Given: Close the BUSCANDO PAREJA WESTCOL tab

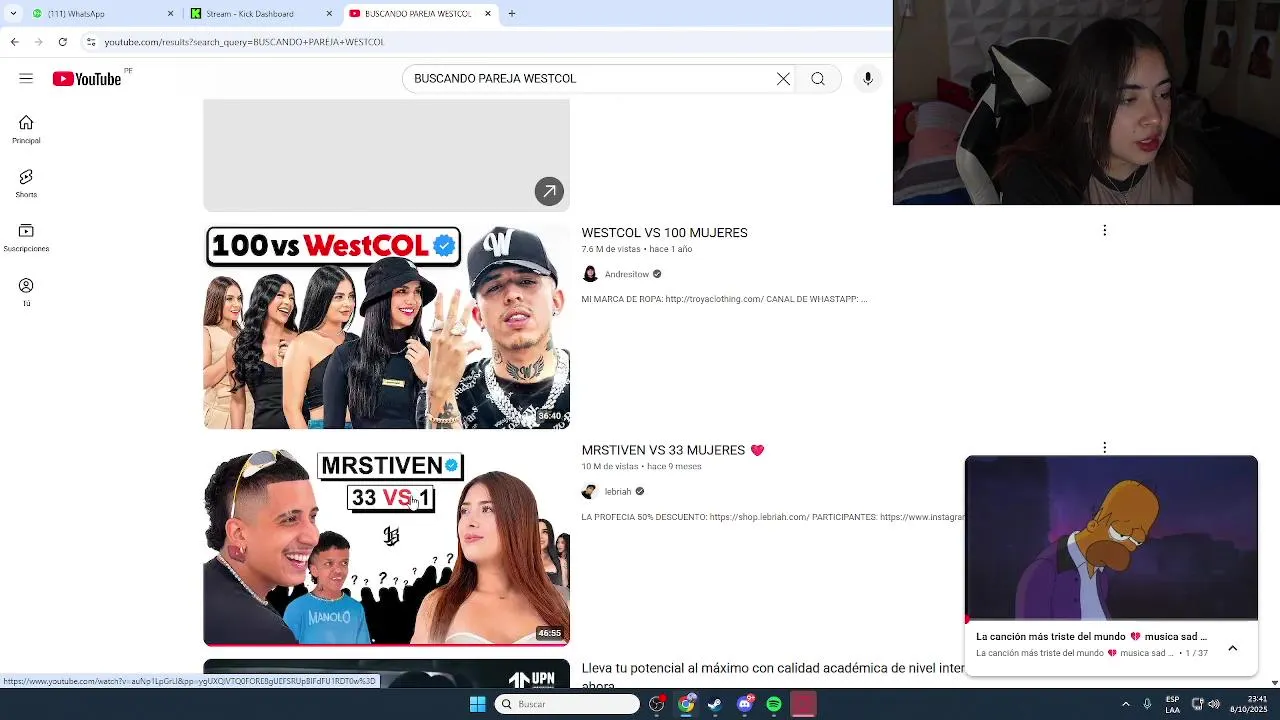Looking at the screenshot, I should pos(488,14).
